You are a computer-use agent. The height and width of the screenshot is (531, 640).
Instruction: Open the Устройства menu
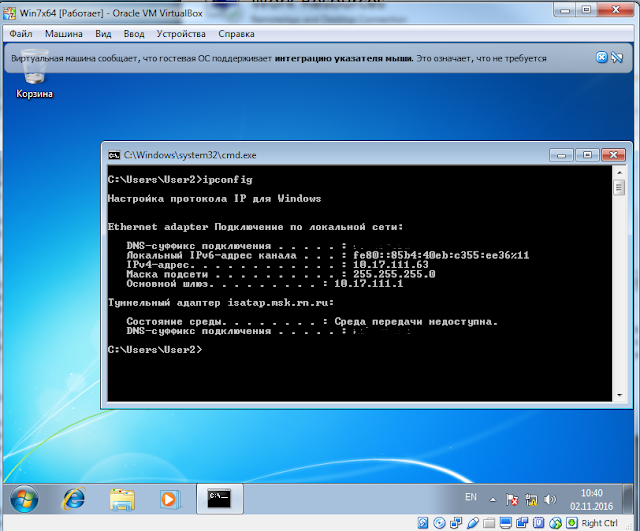[x=181, y=34]
